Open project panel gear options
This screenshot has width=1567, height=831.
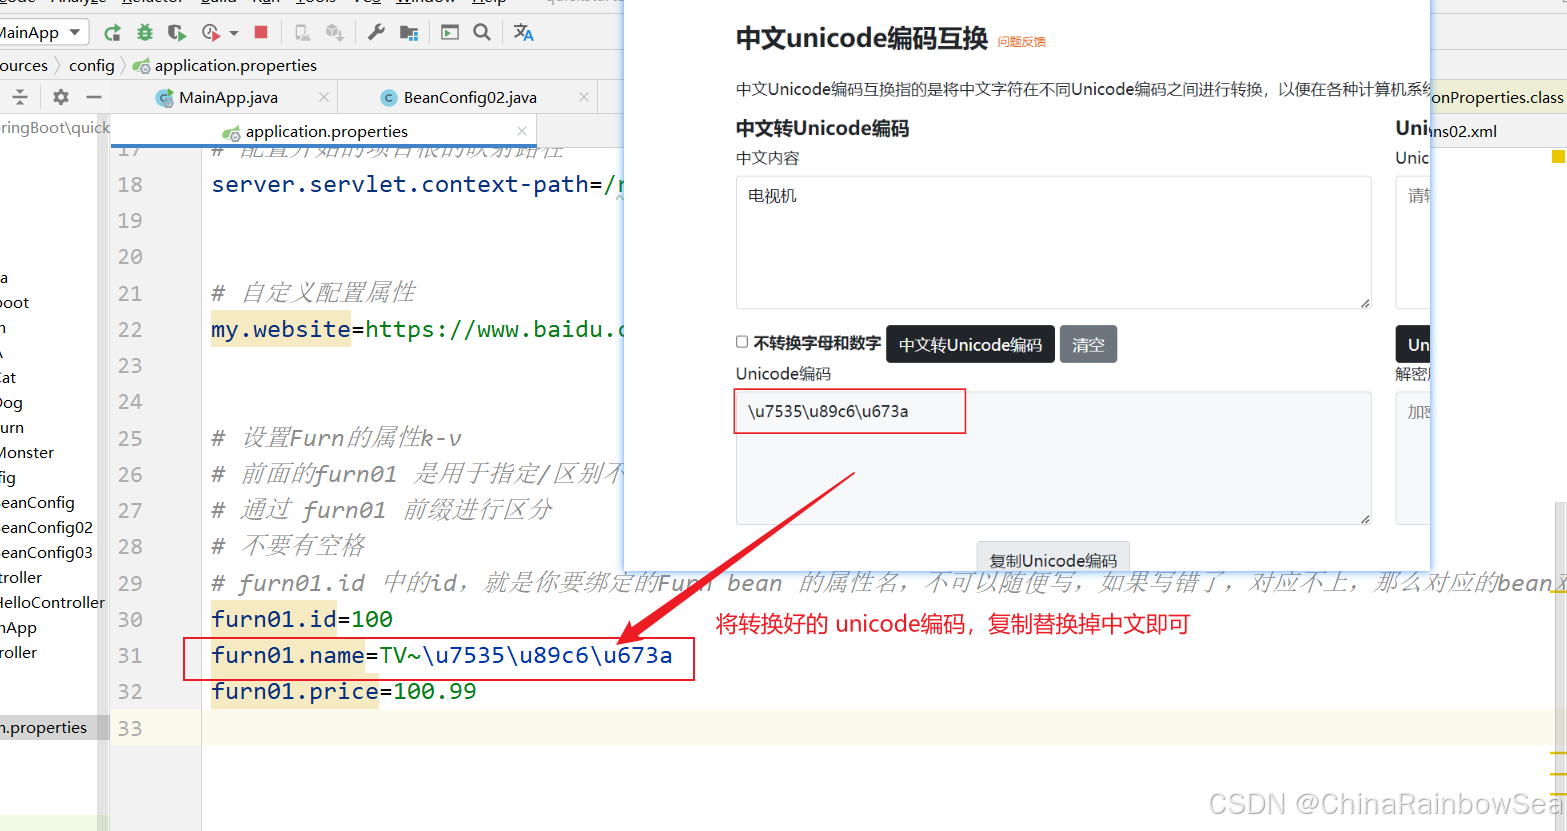point(61,97)
